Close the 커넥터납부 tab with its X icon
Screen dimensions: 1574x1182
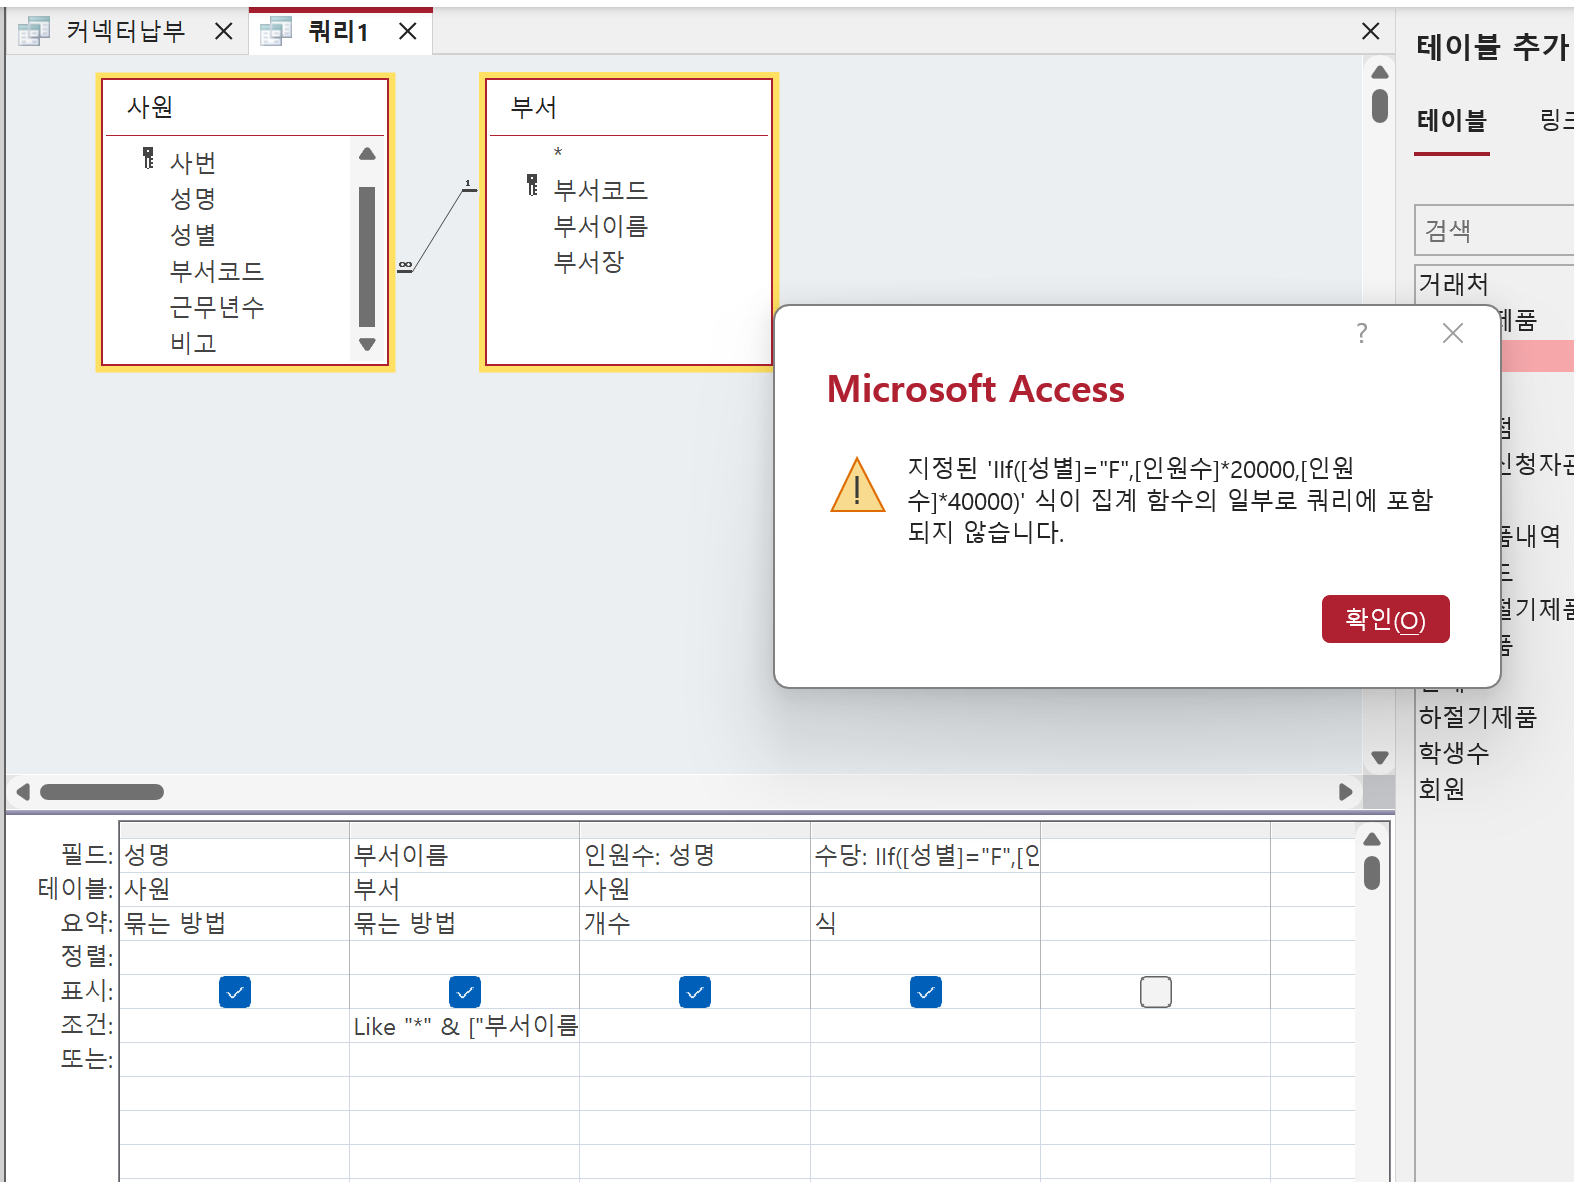(x=224, y=32)
